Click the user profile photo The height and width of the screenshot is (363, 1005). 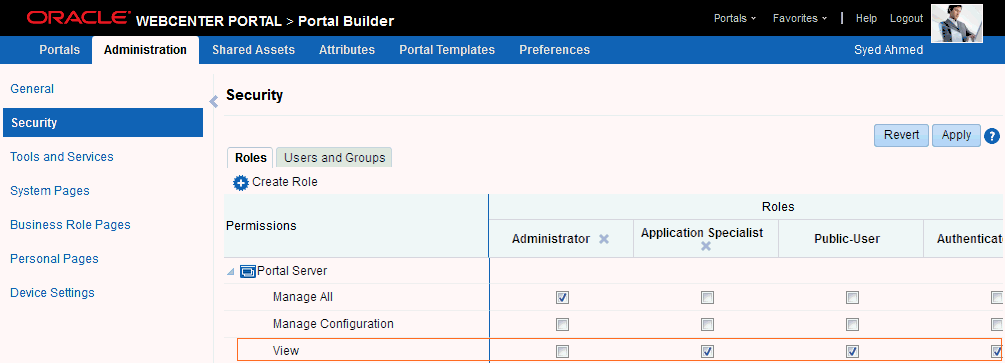[x=956, y=24]
